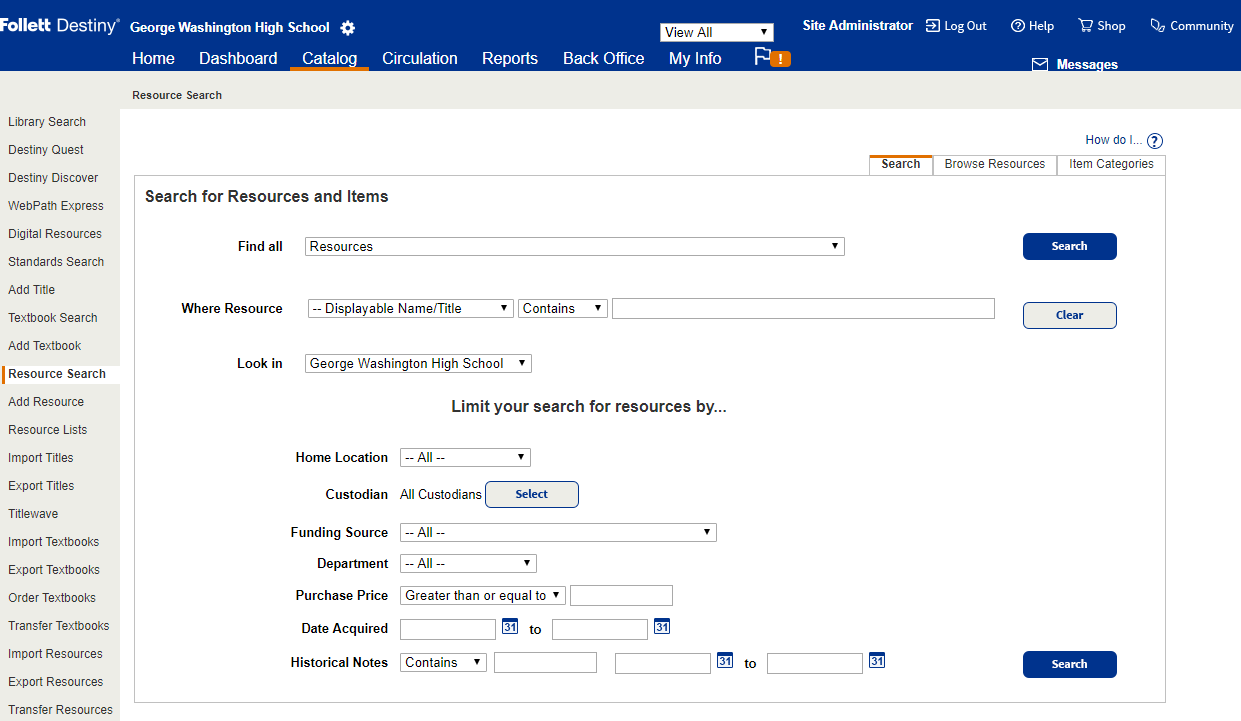The image size is (1241, 721).
Task: Switch to the Item Categories tab
Action: tap(1111, 164)
